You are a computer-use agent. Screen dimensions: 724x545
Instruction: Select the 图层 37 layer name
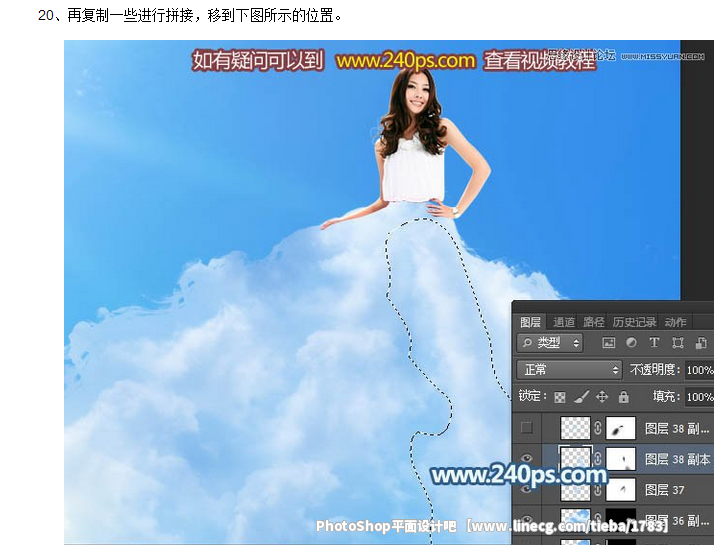pos(664,490)
